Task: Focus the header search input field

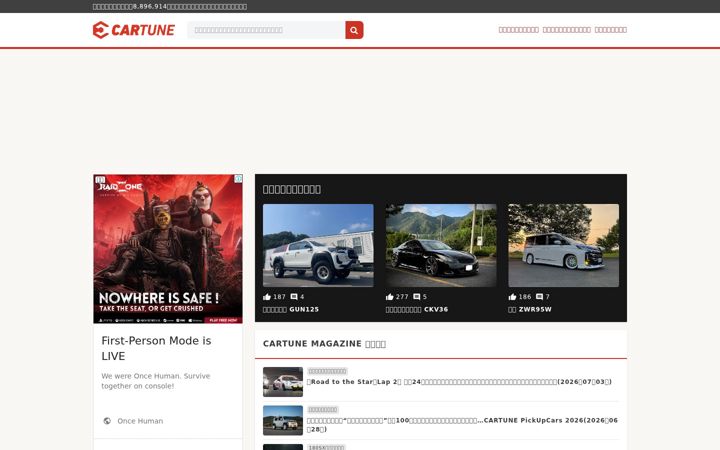Action: pyautogui.click(x=266, y=30)
